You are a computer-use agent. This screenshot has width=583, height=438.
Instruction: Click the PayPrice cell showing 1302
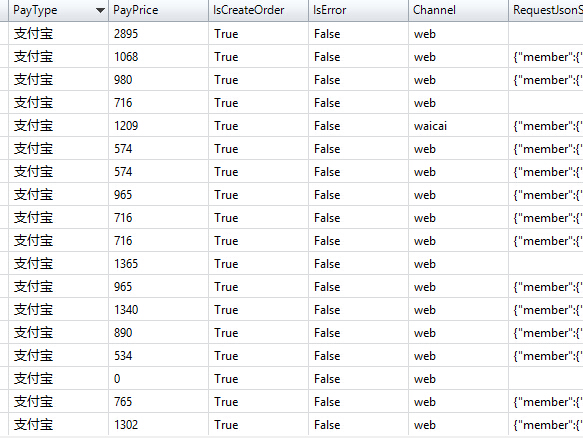point(158,424)
